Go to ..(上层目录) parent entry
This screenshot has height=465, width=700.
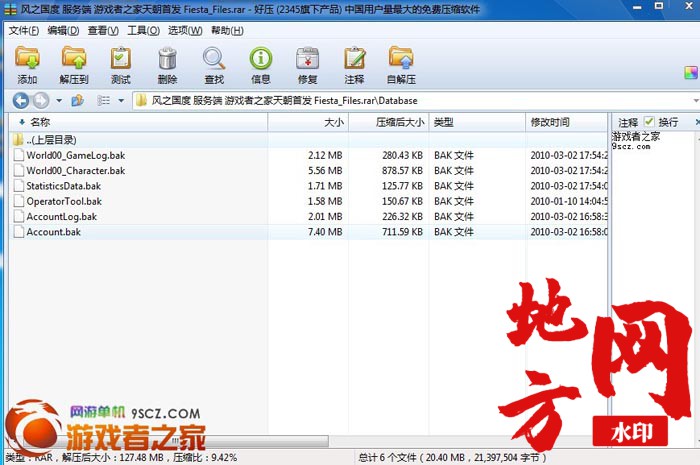[x=51, y=140]
